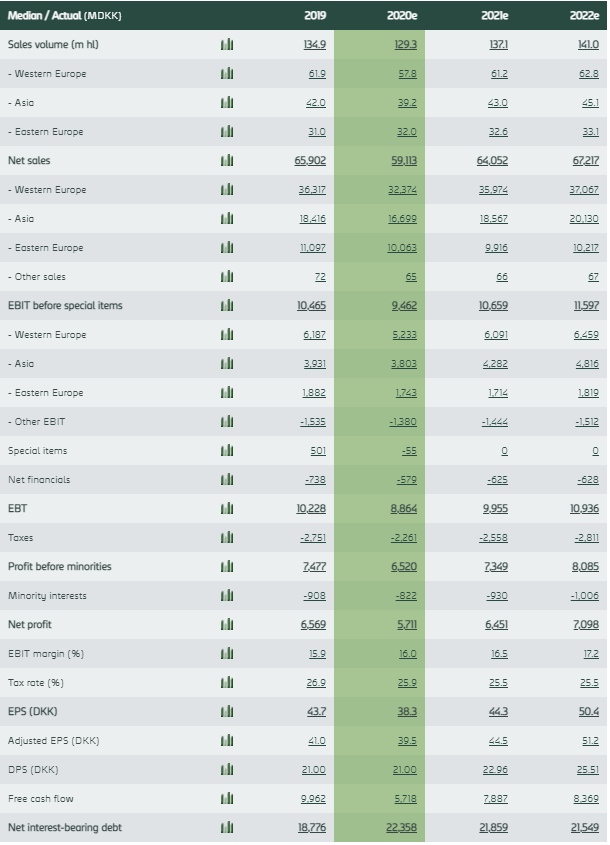This screenshot has height=845, width=610.
Task: Open the chart icon for Sales volume
Action: [226, 45]
